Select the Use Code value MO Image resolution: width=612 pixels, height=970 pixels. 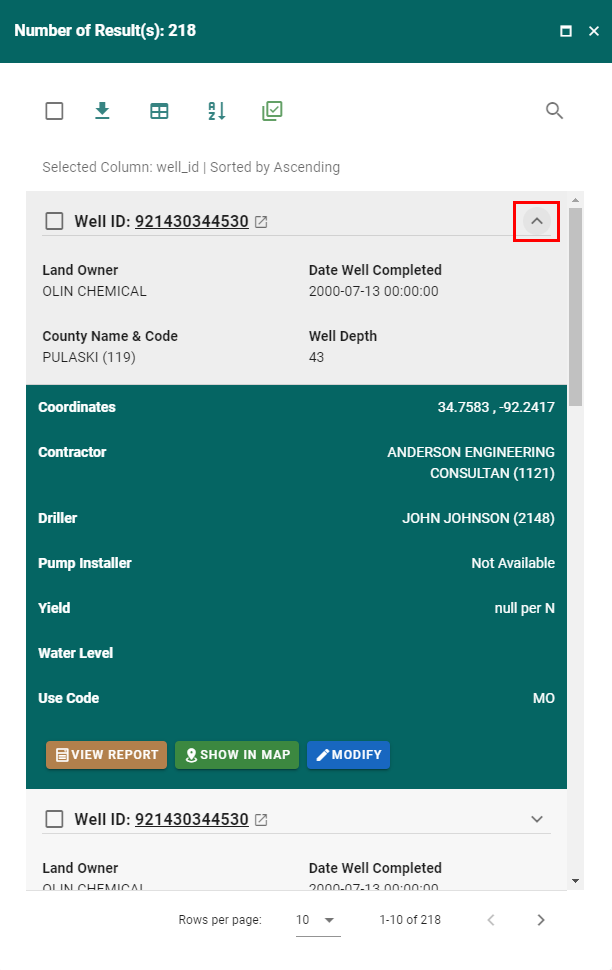[544, 698]
